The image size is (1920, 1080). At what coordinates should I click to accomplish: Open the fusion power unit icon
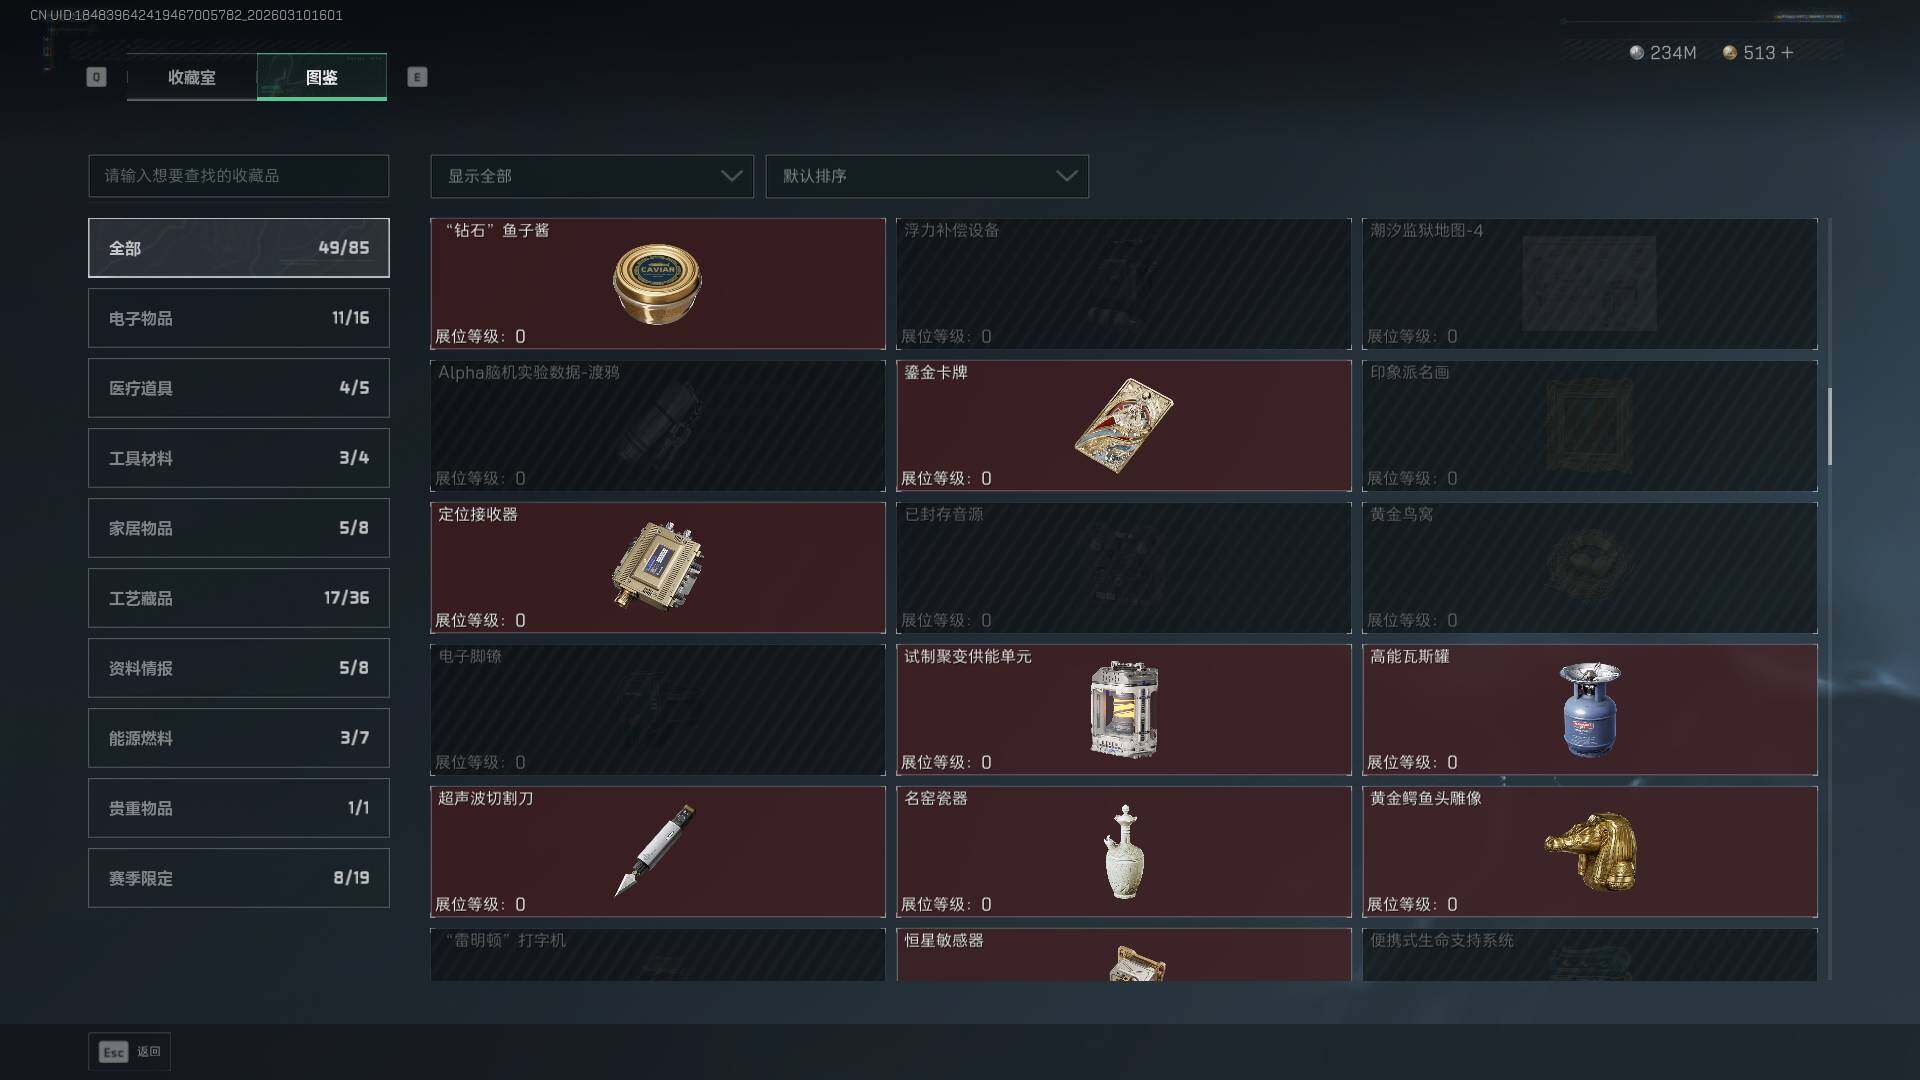click(x=1124, y=709)
